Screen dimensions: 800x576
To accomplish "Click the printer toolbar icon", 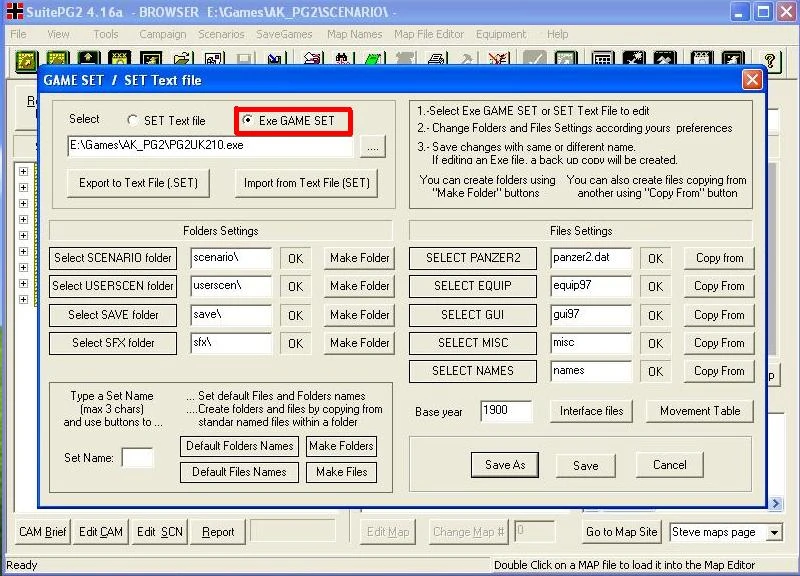I will 436,59.
